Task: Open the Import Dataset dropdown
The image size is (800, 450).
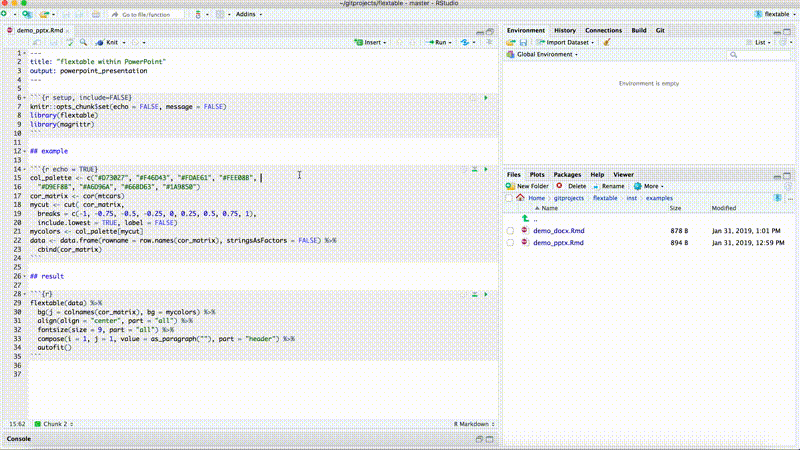Action: pos(565,42)
